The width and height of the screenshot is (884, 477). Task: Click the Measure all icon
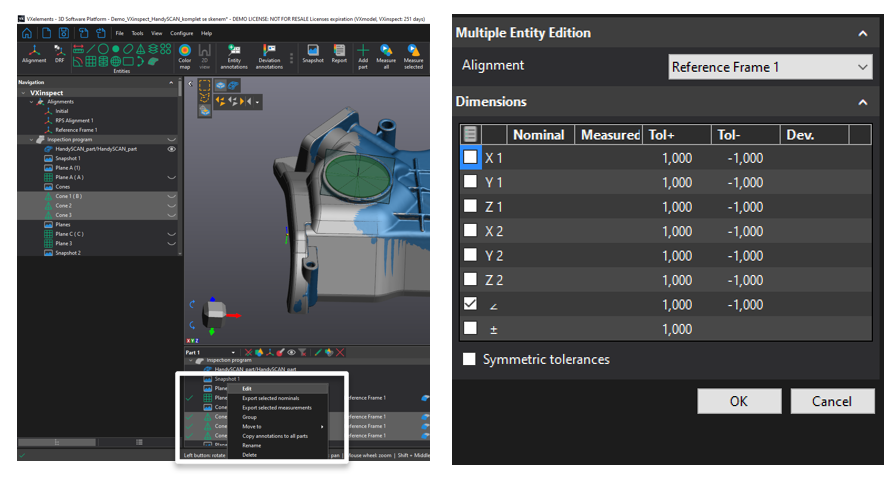point(386,52)
